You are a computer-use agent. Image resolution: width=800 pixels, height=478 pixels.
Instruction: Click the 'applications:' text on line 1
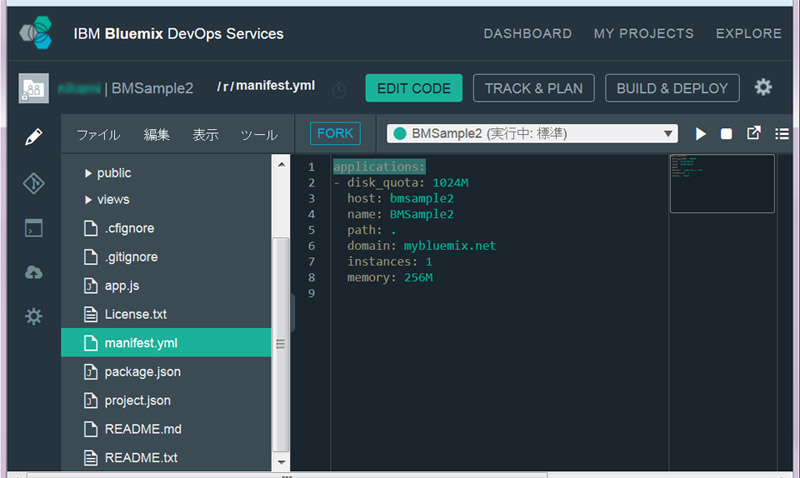click(379, 167)
